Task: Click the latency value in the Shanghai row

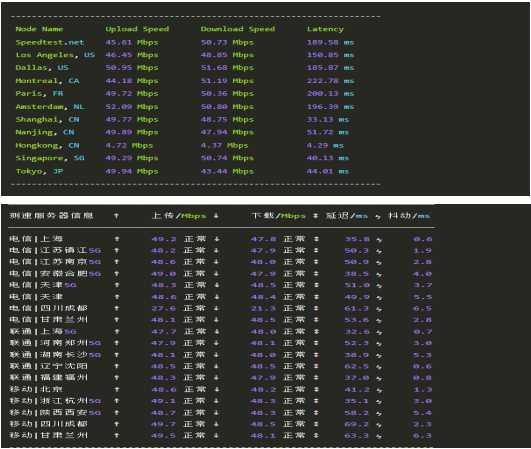Action: click(327, 120)
